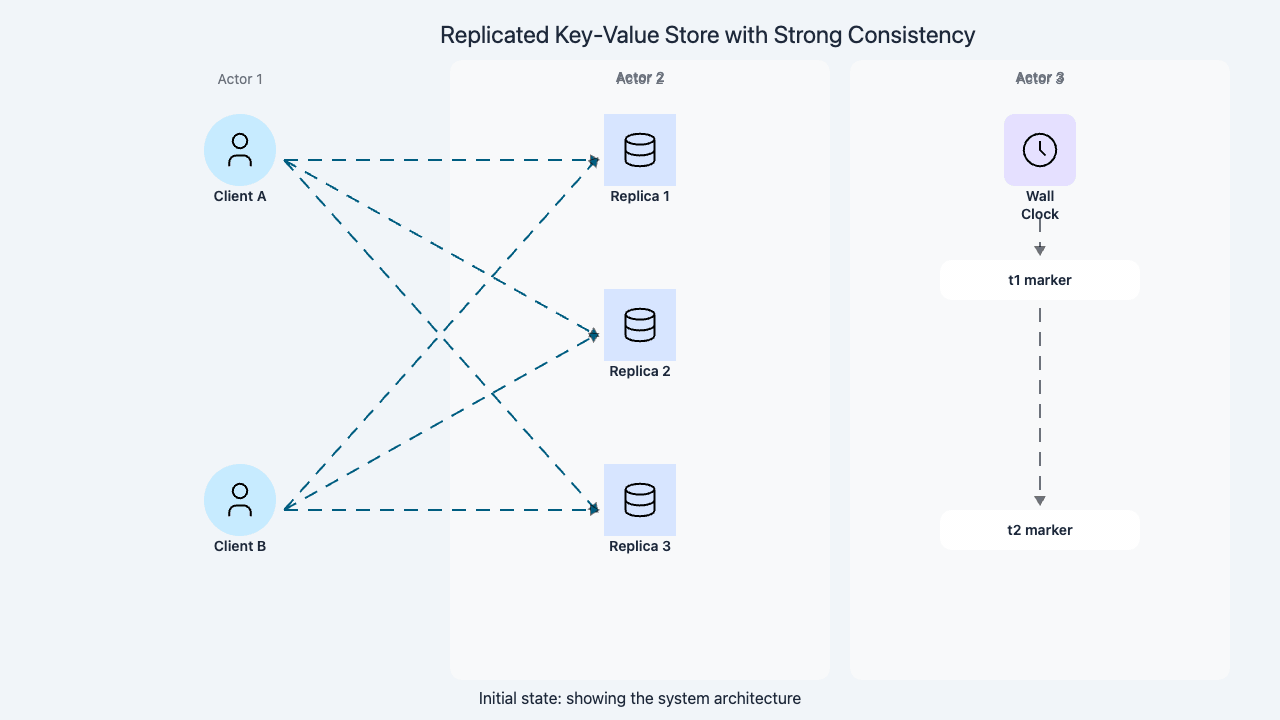Click the Replica 3 text label
The height and width of the screenshot is (720, 1280).
640,546
